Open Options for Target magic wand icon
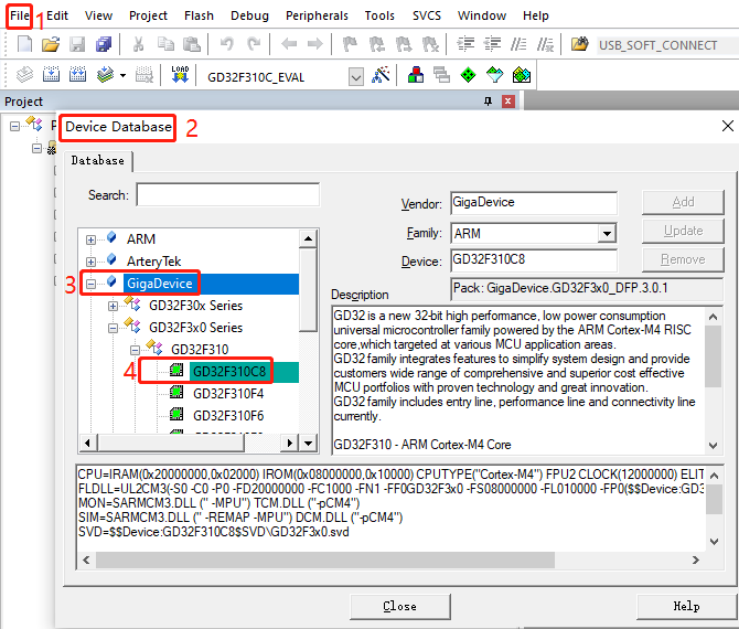Screen dimensions: 740x629 380,76
